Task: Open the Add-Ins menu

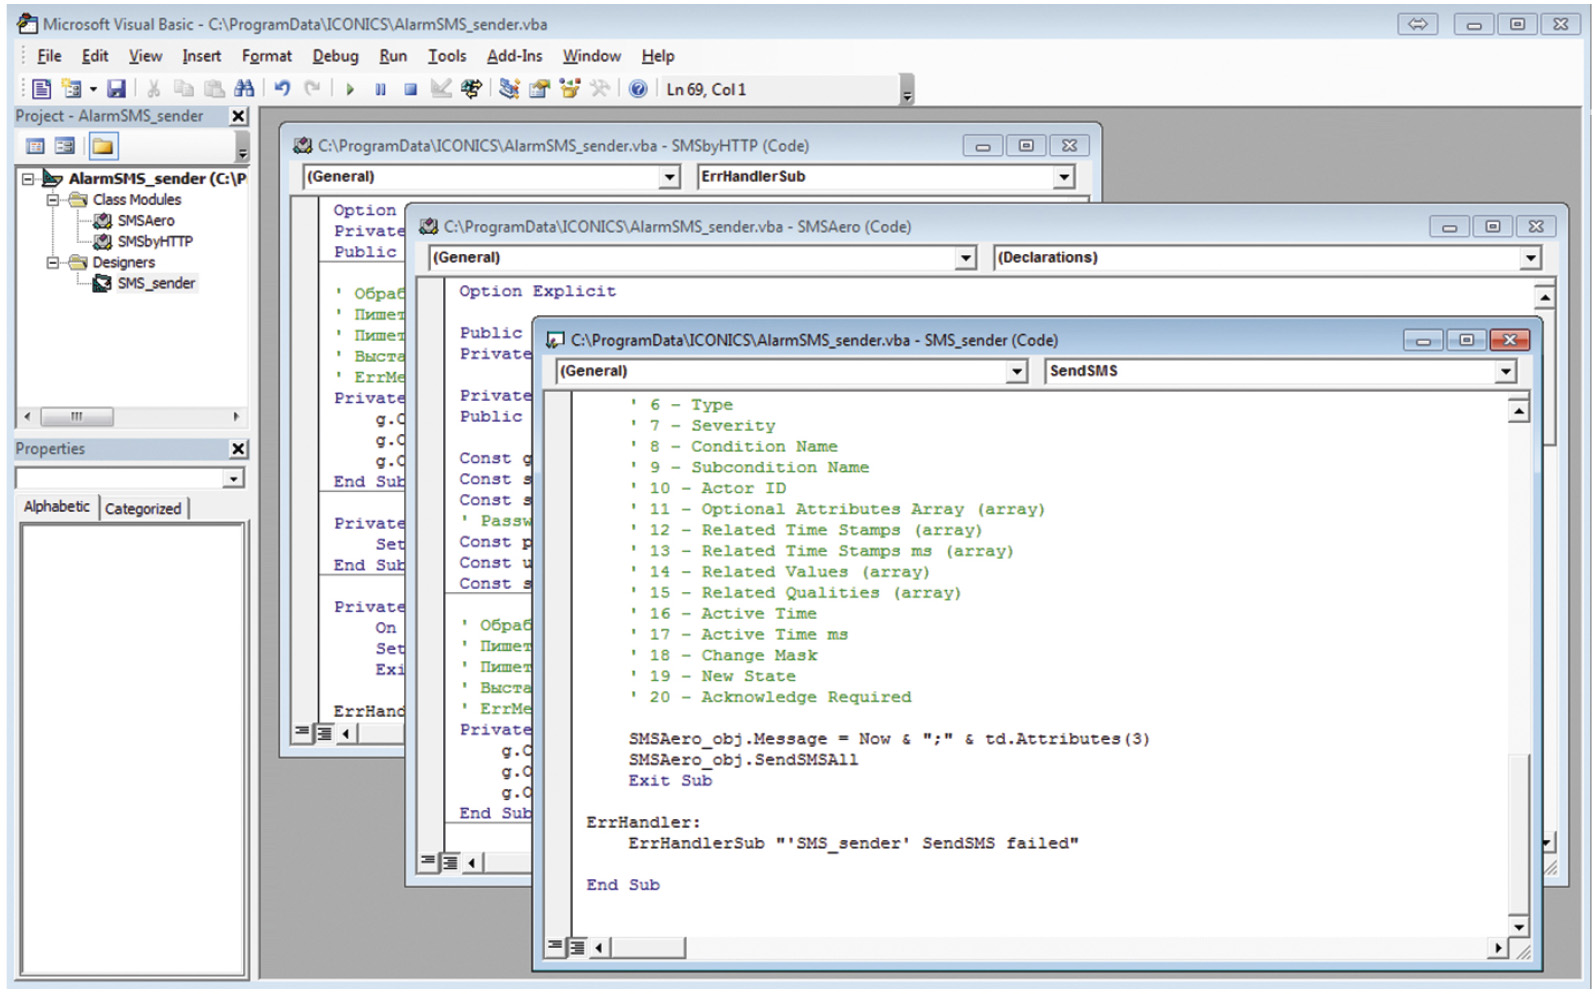Action: click(x=514, y=56)
